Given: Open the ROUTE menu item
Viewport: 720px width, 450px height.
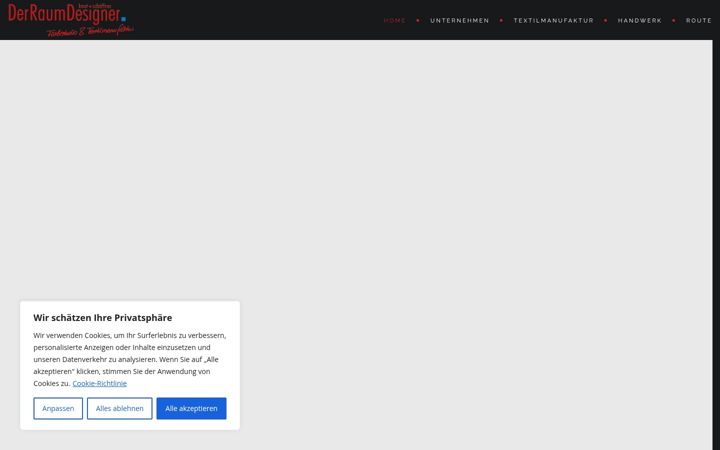Looking at the screenshot, I should point(698,21).
